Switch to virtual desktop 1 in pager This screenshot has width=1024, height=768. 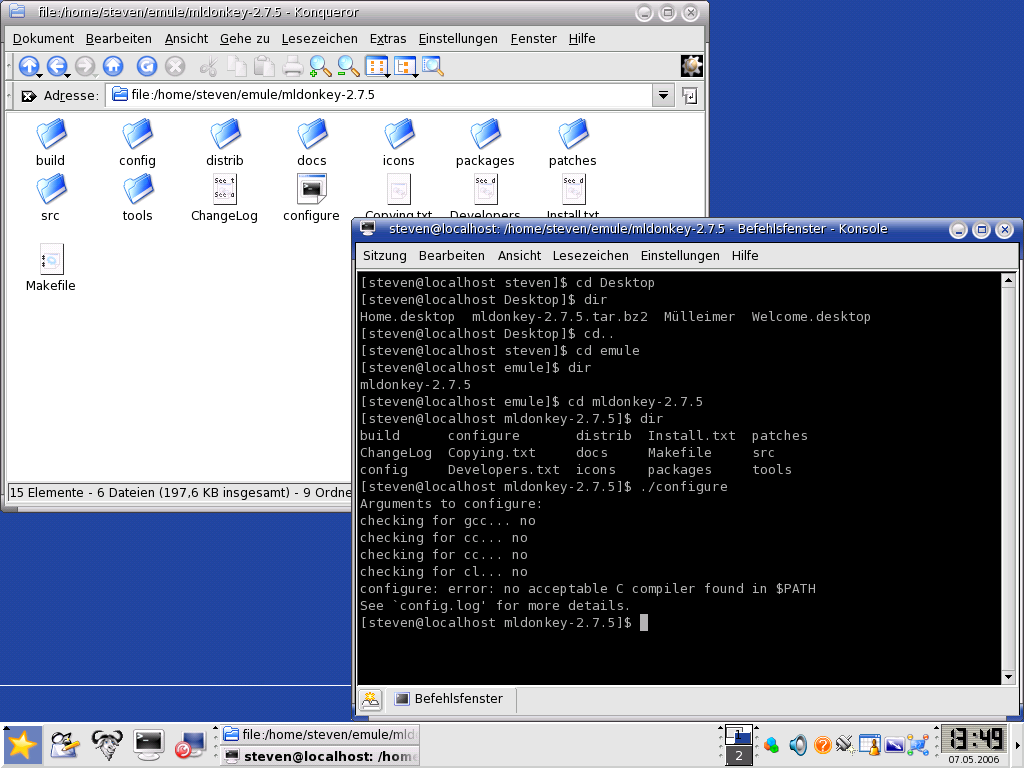click(x=739, y=735)
